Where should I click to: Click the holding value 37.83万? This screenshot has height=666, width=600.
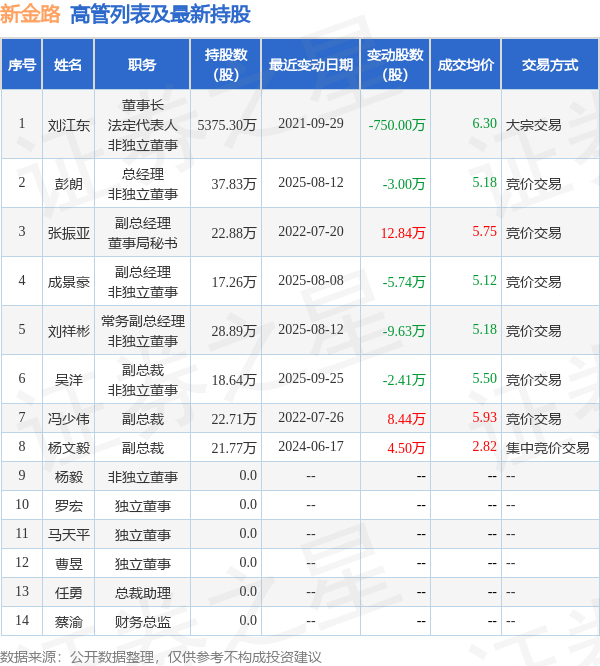pos(234,184)
